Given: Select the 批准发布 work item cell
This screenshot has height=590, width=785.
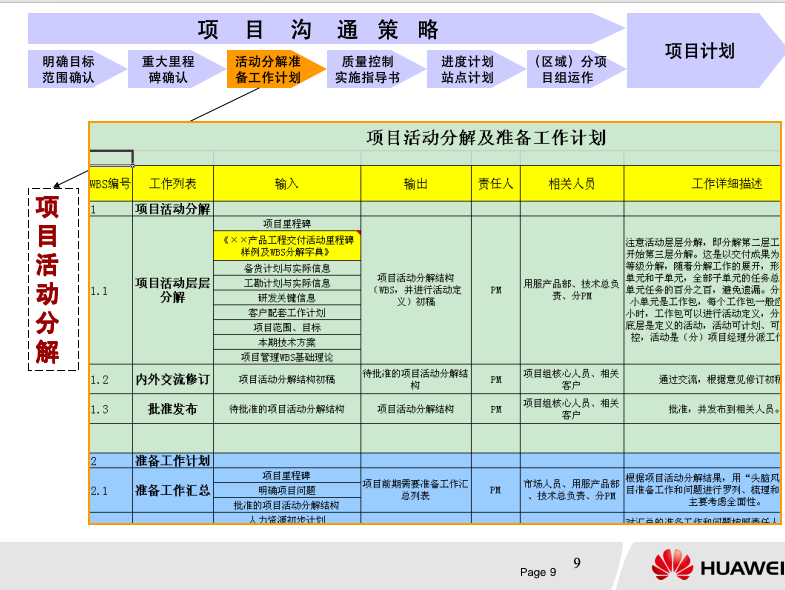Looking at the screenshot, I should click(x=173, y=409).
